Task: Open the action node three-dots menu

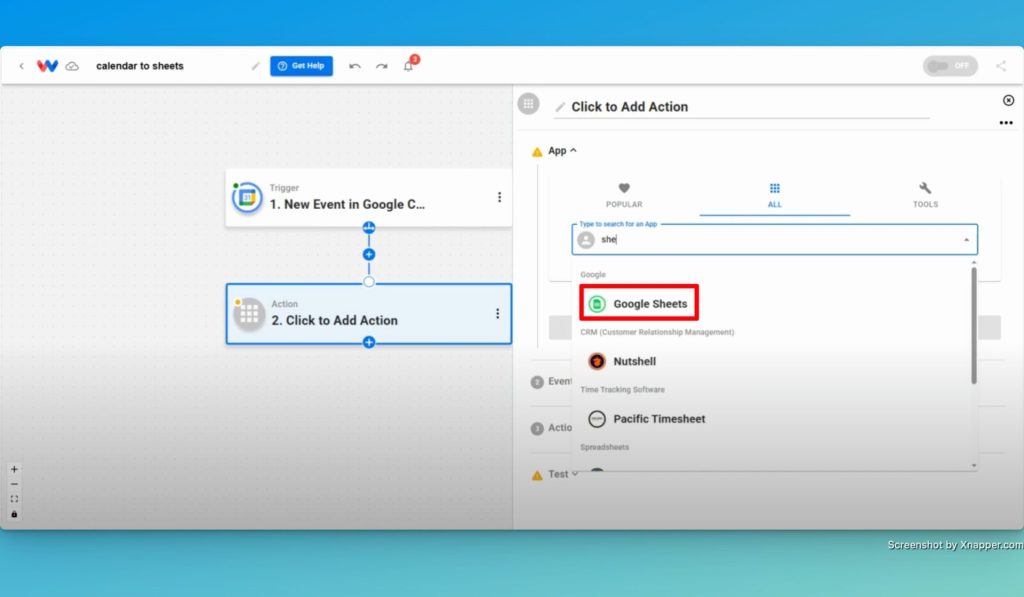Action: coord(498,314)
